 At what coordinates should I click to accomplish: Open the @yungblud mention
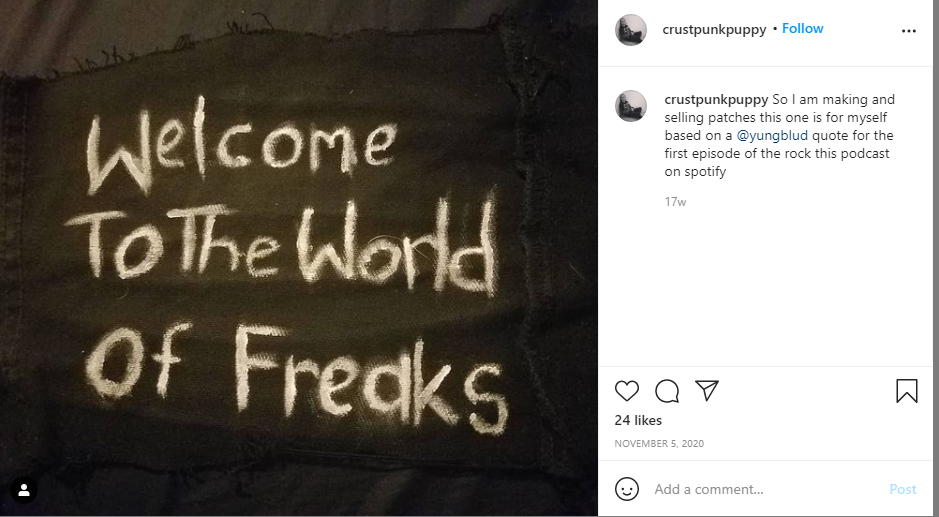pyautogui.click(x=772, y=135)
